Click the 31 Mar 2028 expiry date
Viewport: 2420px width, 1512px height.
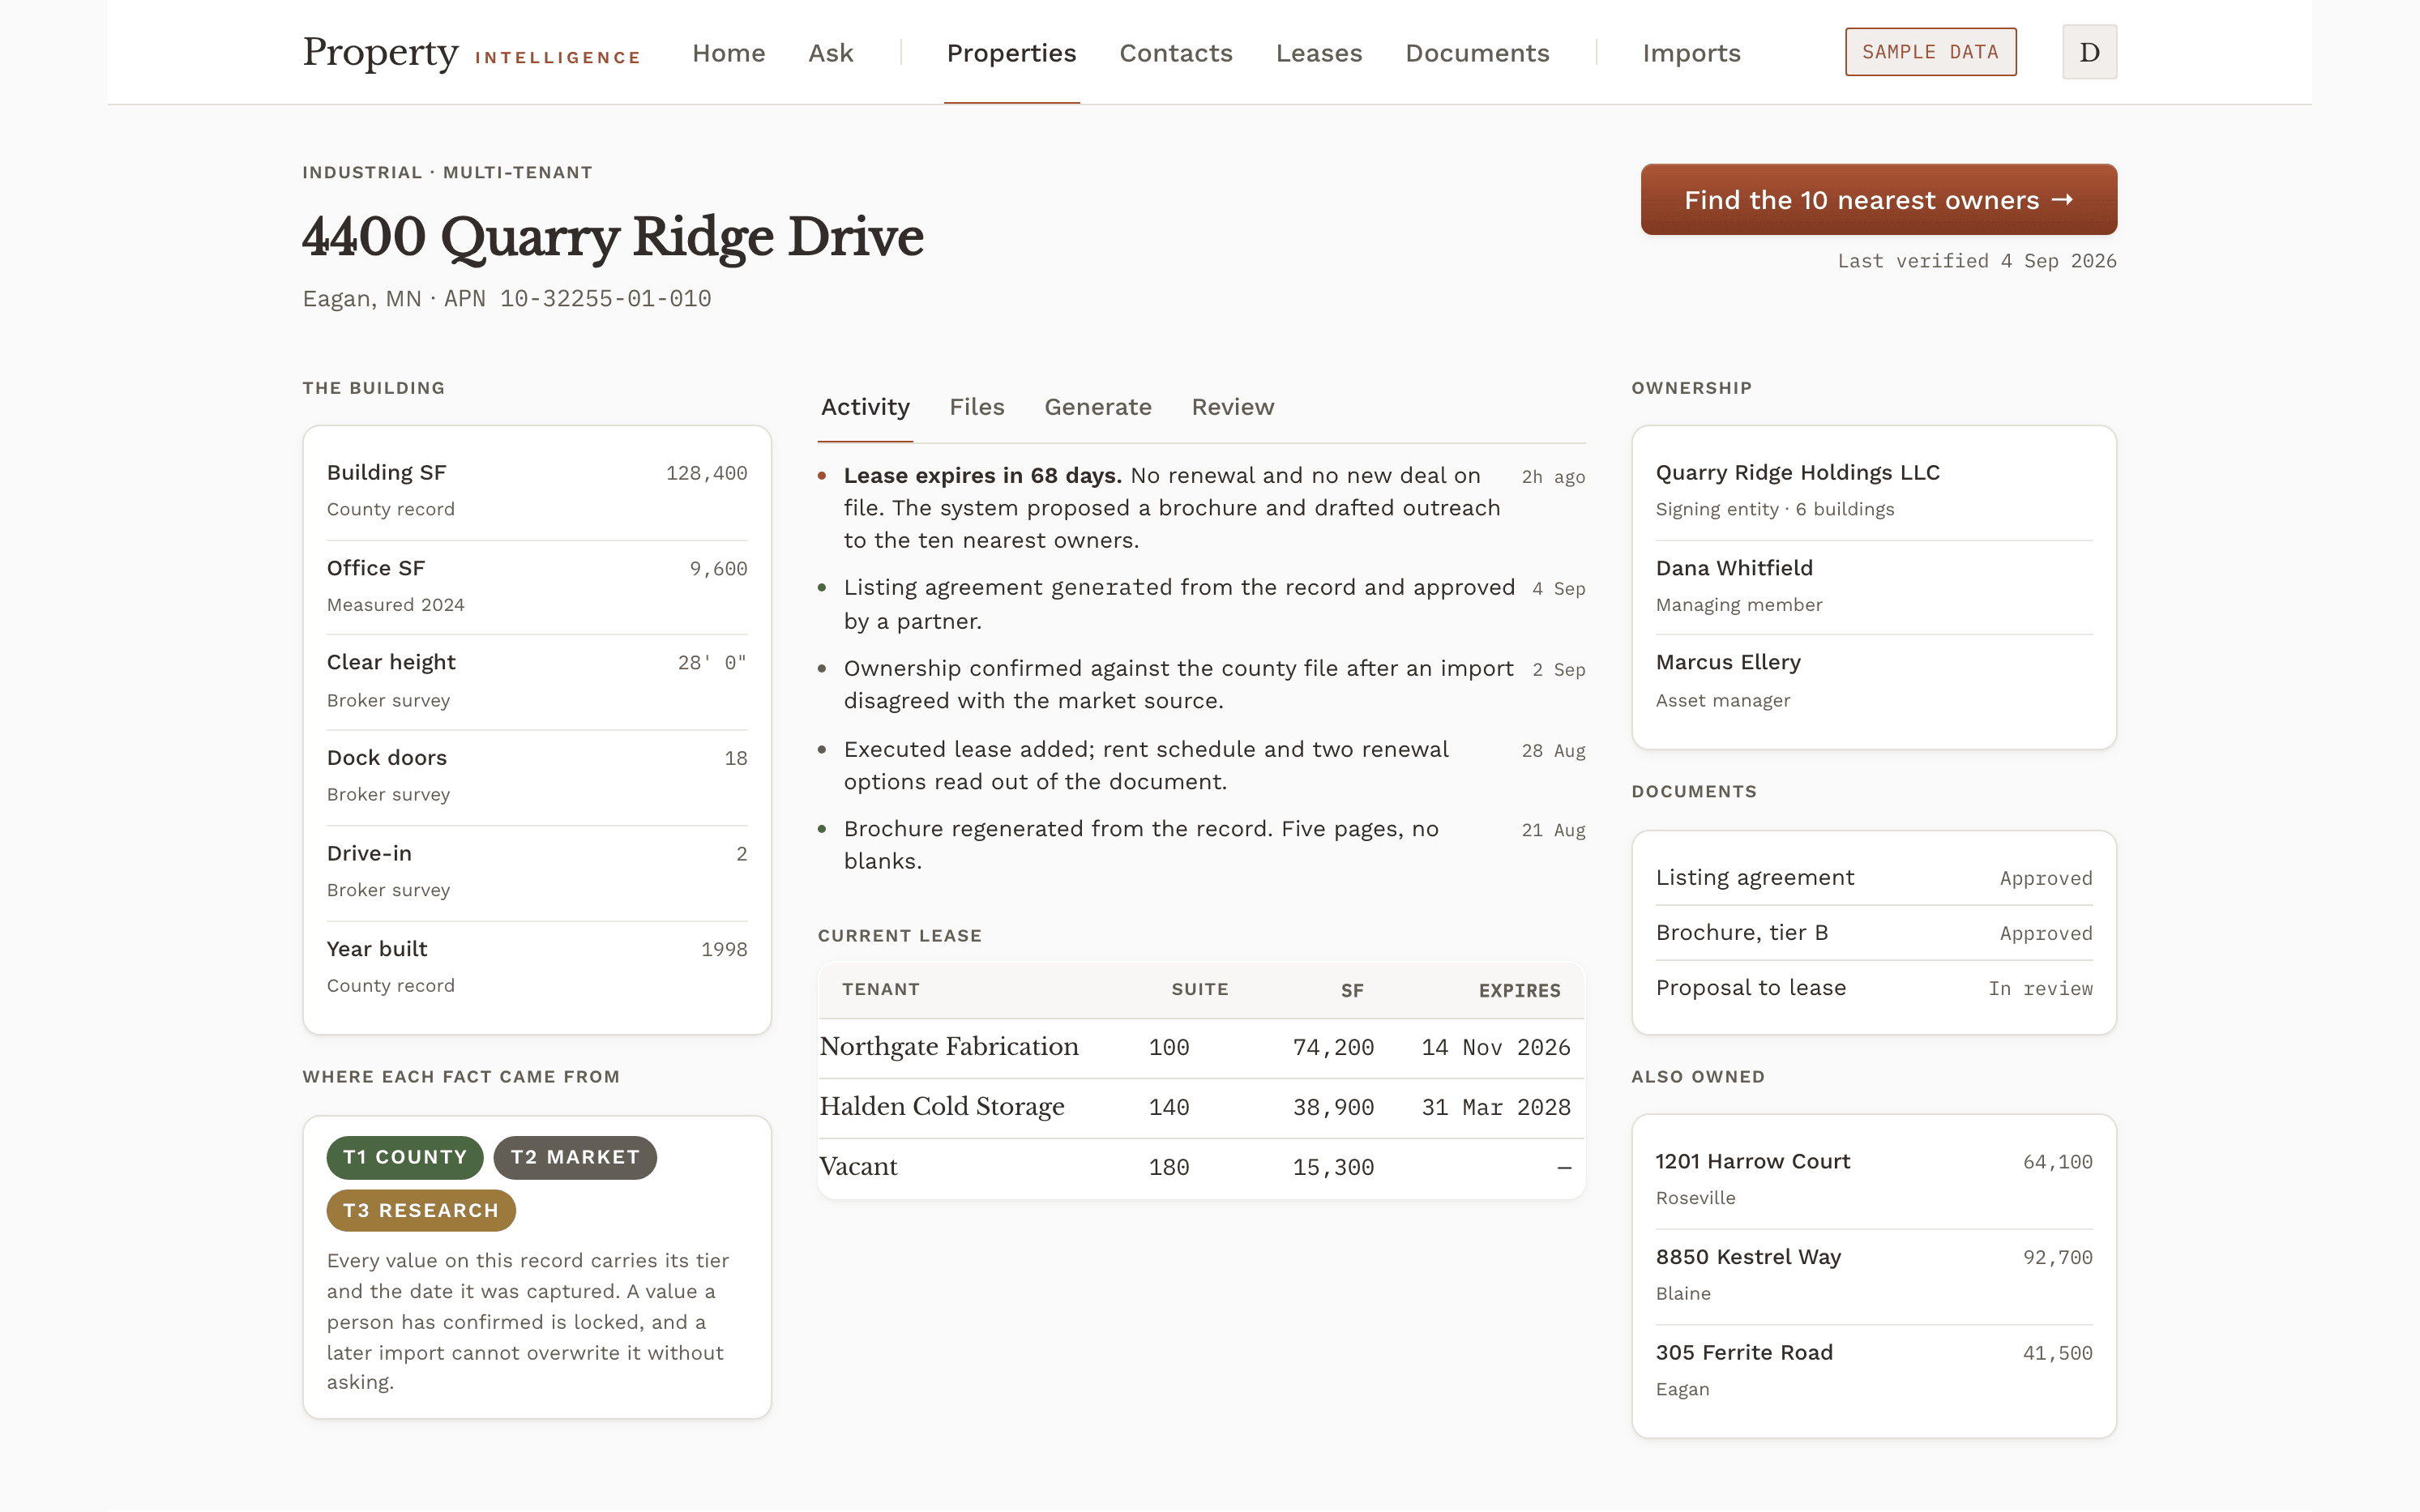[1496, 1107]
